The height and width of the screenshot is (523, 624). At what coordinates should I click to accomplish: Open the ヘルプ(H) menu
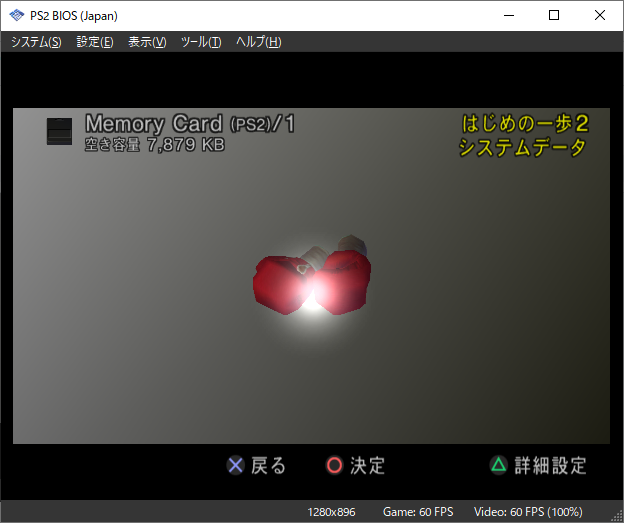click(x=258, y=42)
